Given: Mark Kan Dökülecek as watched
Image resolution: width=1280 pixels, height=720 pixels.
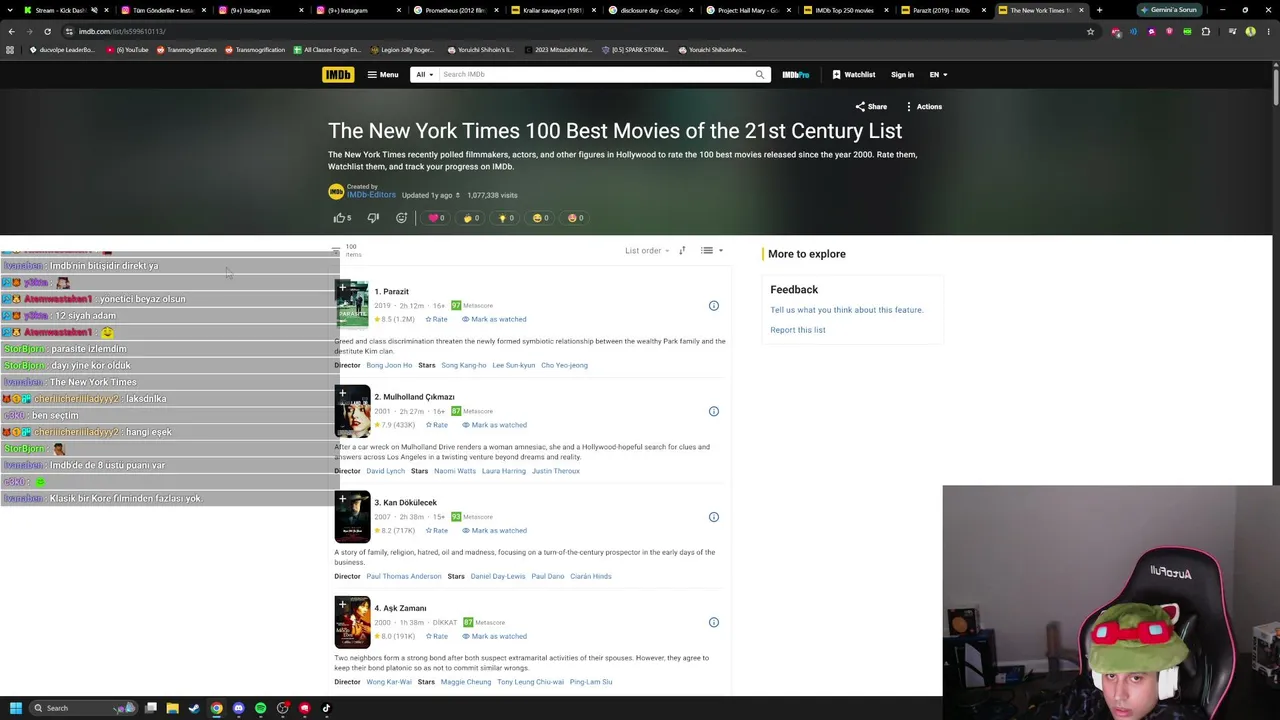Looking at the screenshot, I should [x=494, y=530].
